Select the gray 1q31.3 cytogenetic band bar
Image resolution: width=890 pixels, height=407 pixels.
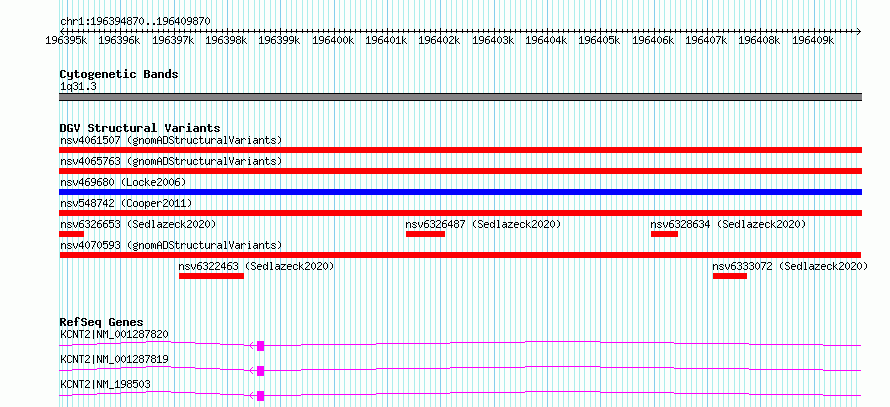pyautogui.click(x=461, y=97)
